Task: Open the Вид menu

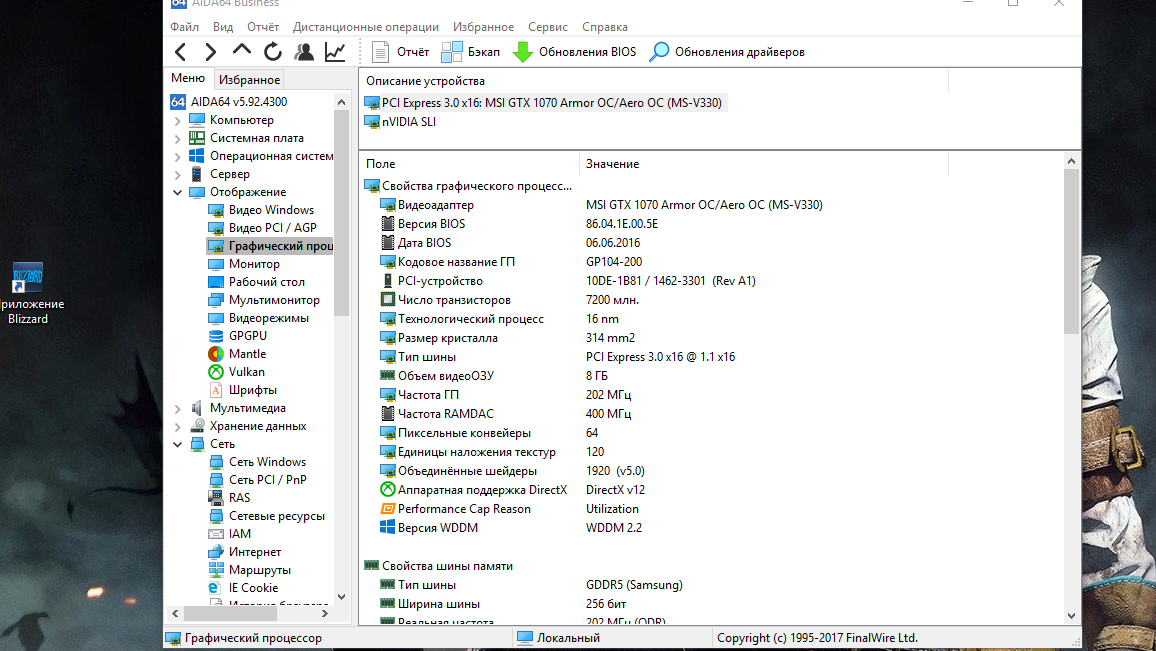Action: point(223,27)
